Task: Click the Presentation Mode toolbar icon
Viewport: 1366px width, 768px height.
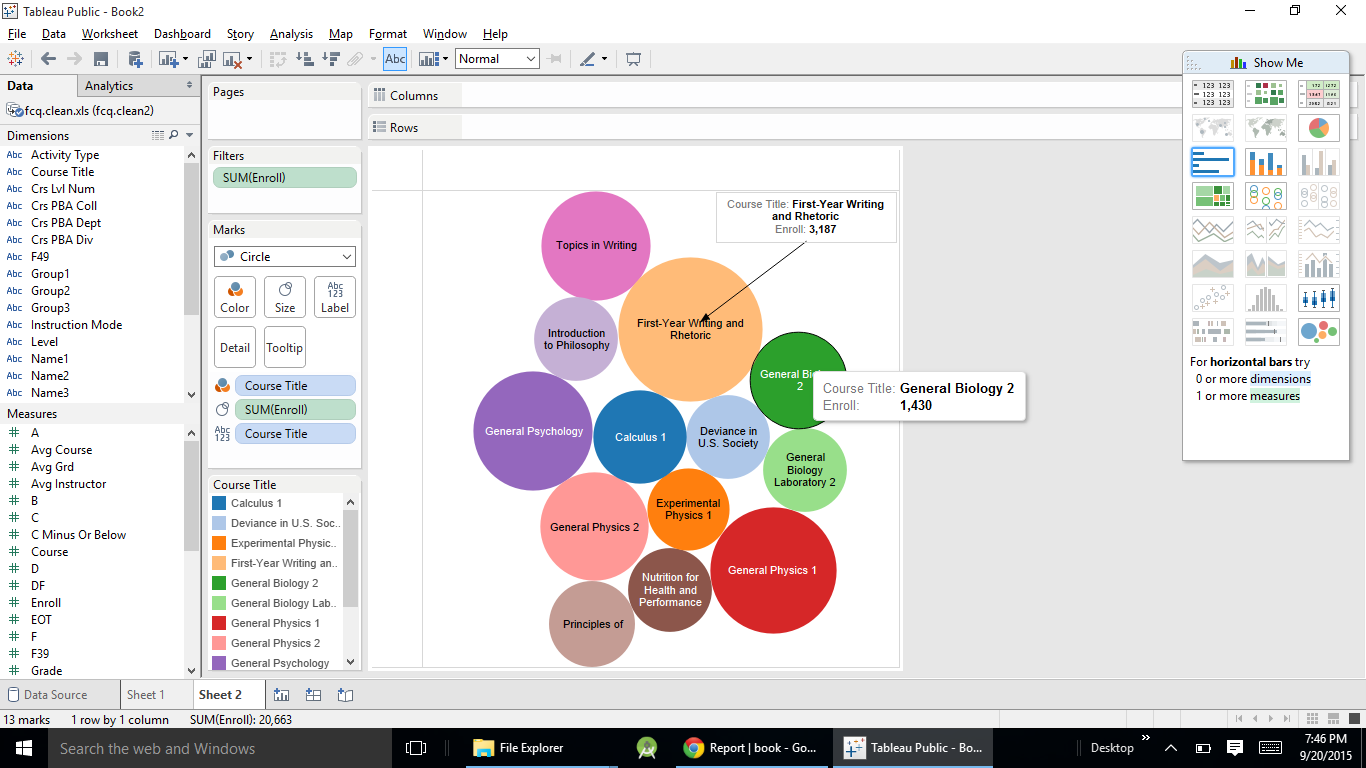Action: [x=633, y=59]
